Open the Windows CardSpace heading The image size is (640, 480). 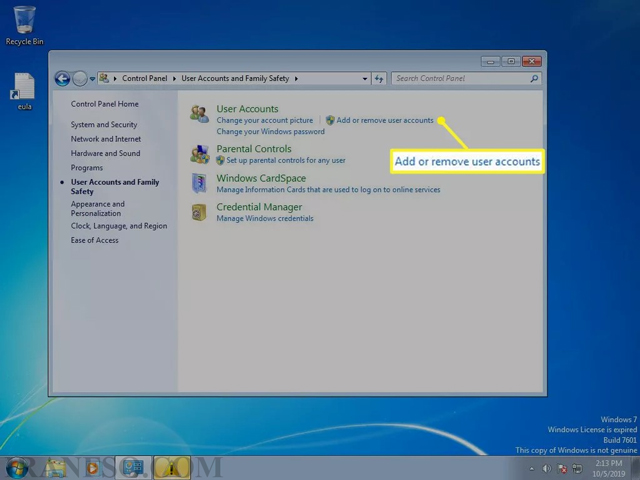point(261,178)
